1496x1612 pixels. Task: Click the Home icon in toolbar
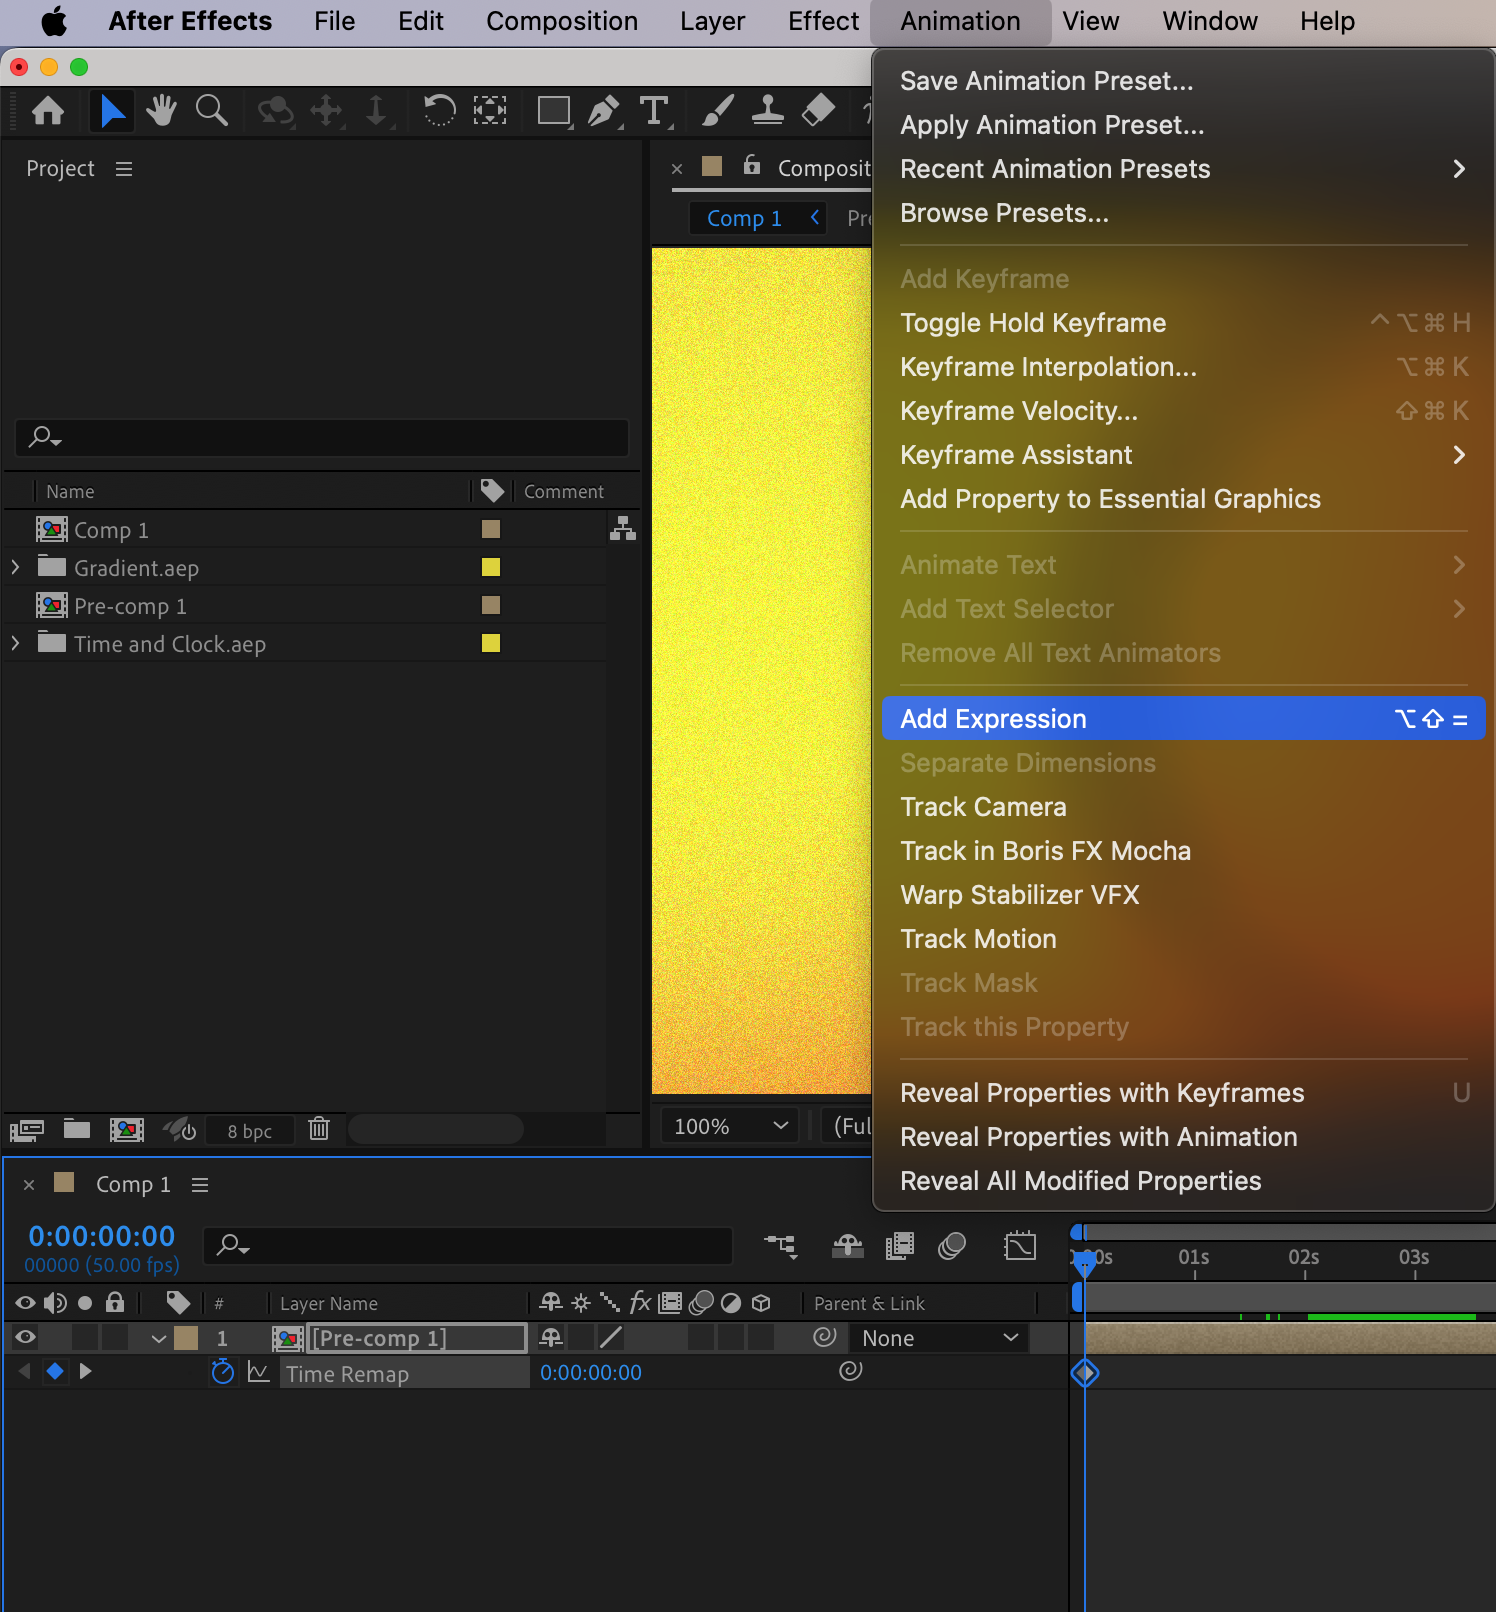click(x=48, y=110)
